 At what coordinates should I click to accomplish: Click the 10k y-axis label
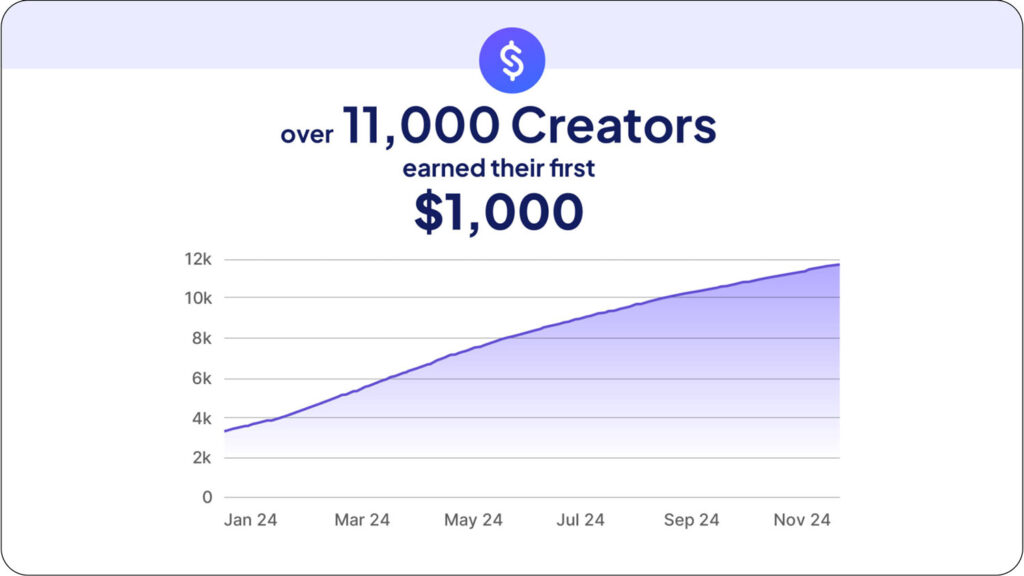click(199, 298)
